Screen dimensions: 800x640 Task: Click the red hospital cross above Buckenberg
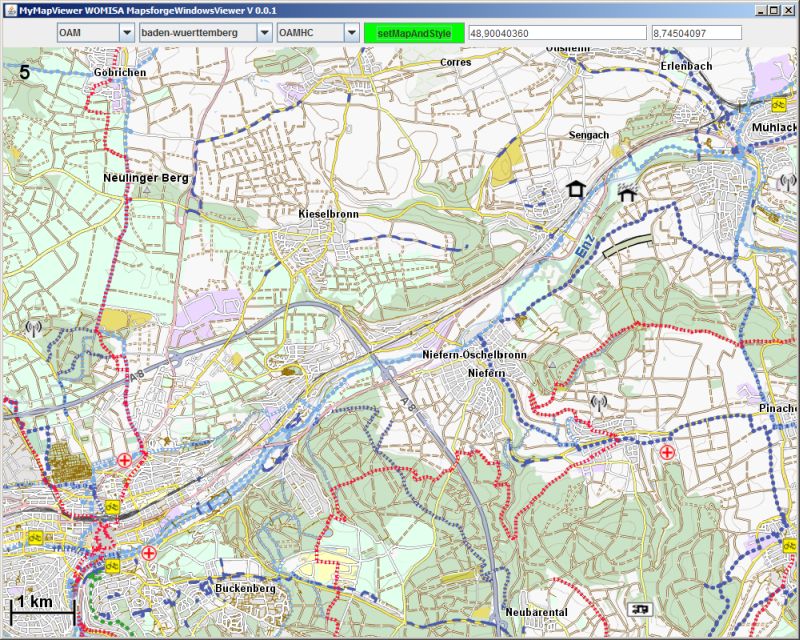pos(149,552)
